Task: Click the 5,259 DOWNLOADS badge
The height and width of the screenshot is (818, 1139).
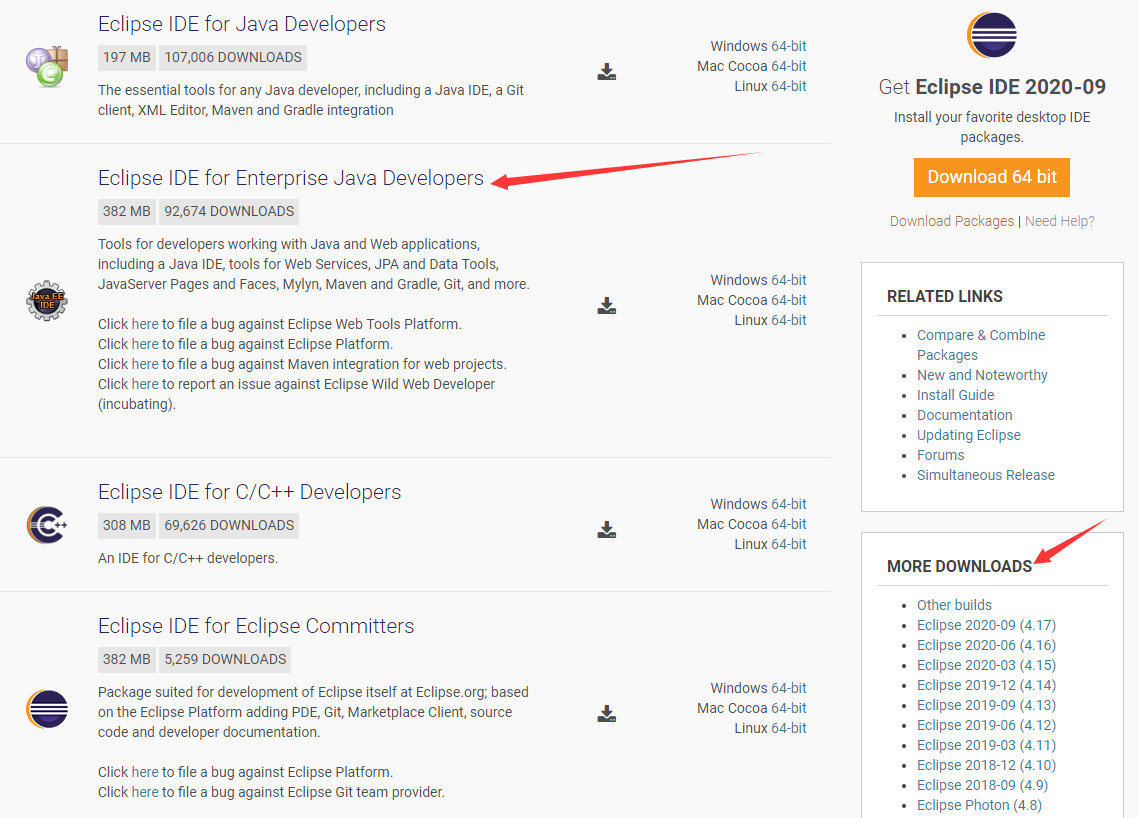Action: (225, 659)
